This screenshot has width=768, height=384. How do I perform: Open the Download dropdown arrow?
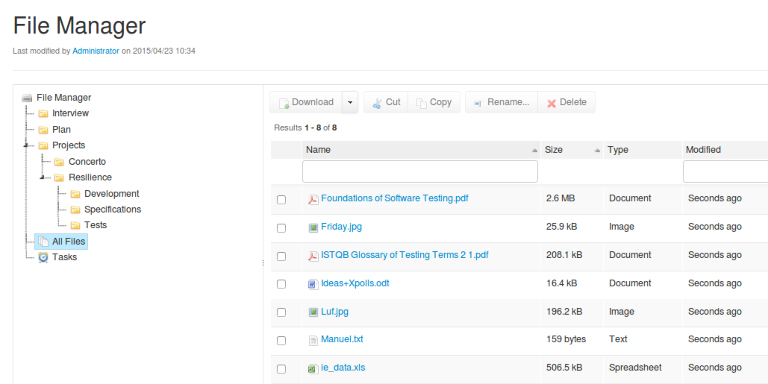click(350, 102)
